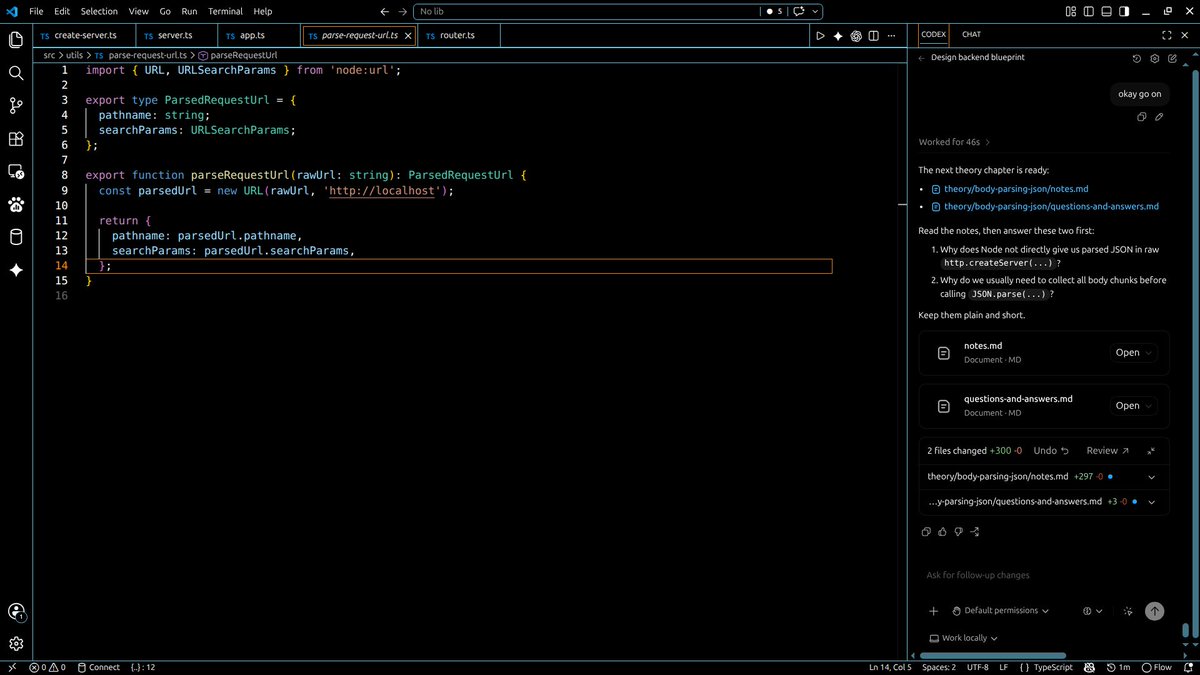Switch to the router.ts tab
Screen dimensions: 1200x675
point(458,35)
